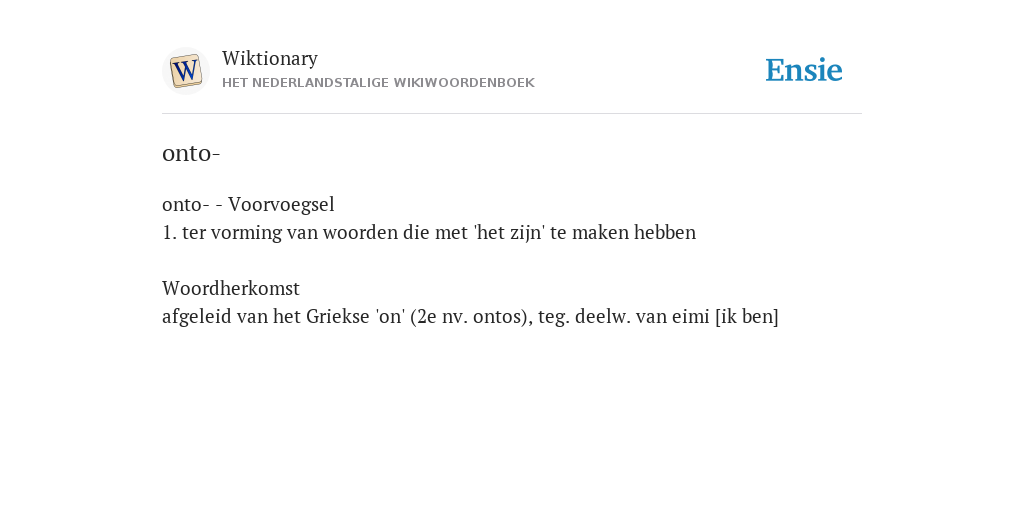The image size is (1024, 512).
Task: Click the quoted Greek word 'on'
Action: pyautogui.click(x=390, y=317)
